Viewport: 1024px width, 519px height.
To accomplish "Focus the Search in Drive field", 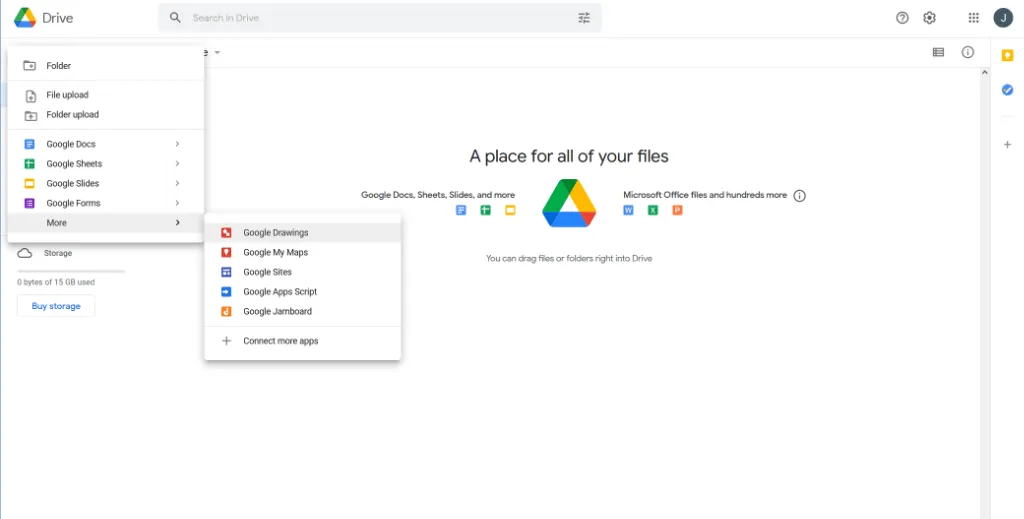I will 379,18.
